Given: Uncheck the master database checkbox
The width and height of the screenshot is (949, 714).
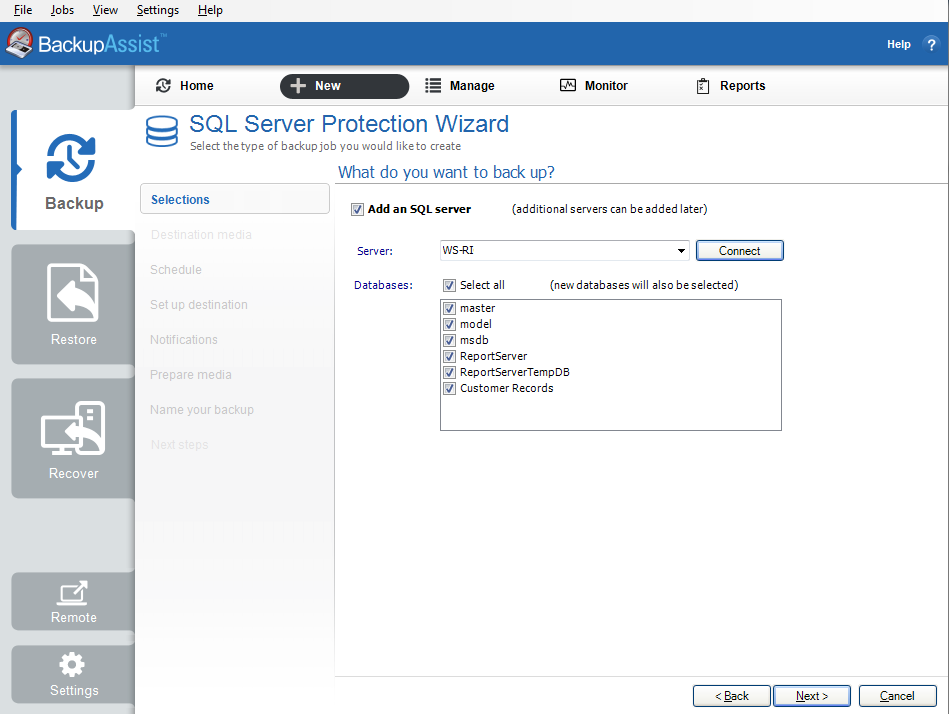Looking at the screenshot, I should point(449,308).
